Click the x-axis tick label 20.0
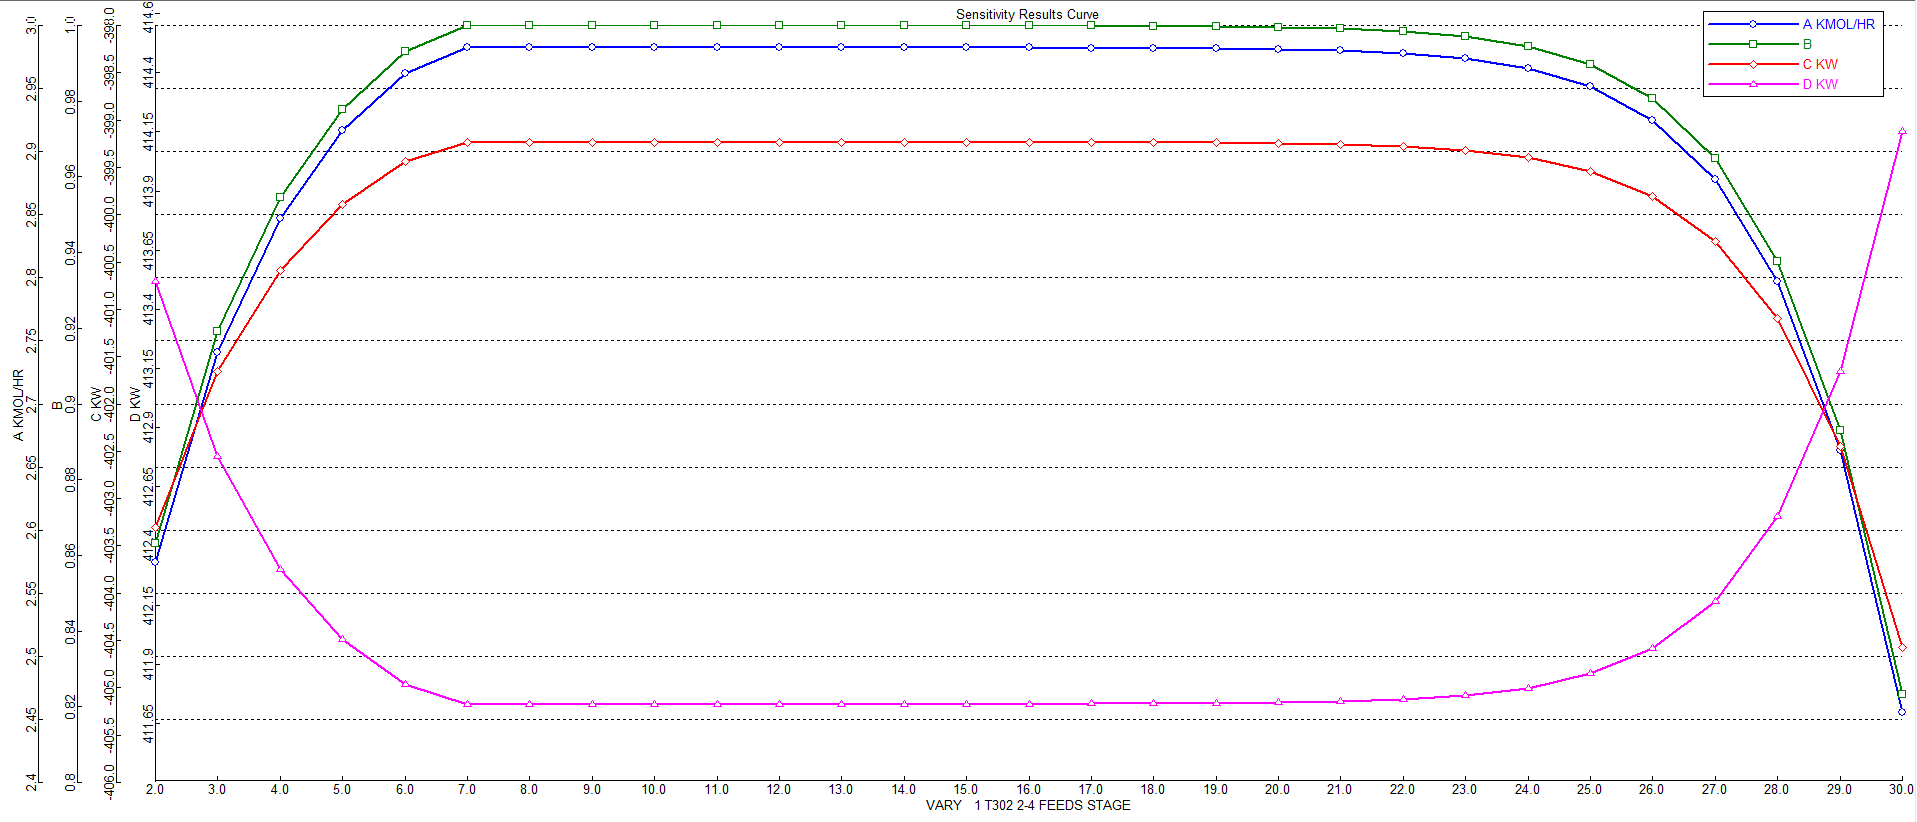The image size is (1917, 822). tap(1278, 789)
